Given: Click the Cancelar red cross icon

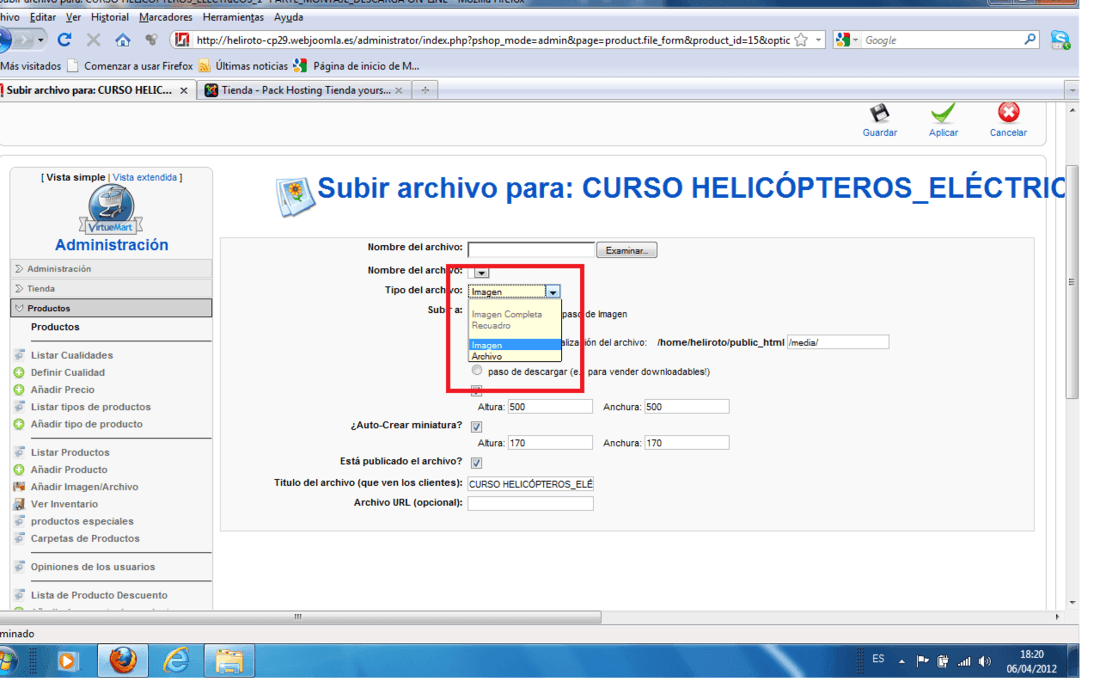Looking at the screenshot, I should (x=1008, y=112).
